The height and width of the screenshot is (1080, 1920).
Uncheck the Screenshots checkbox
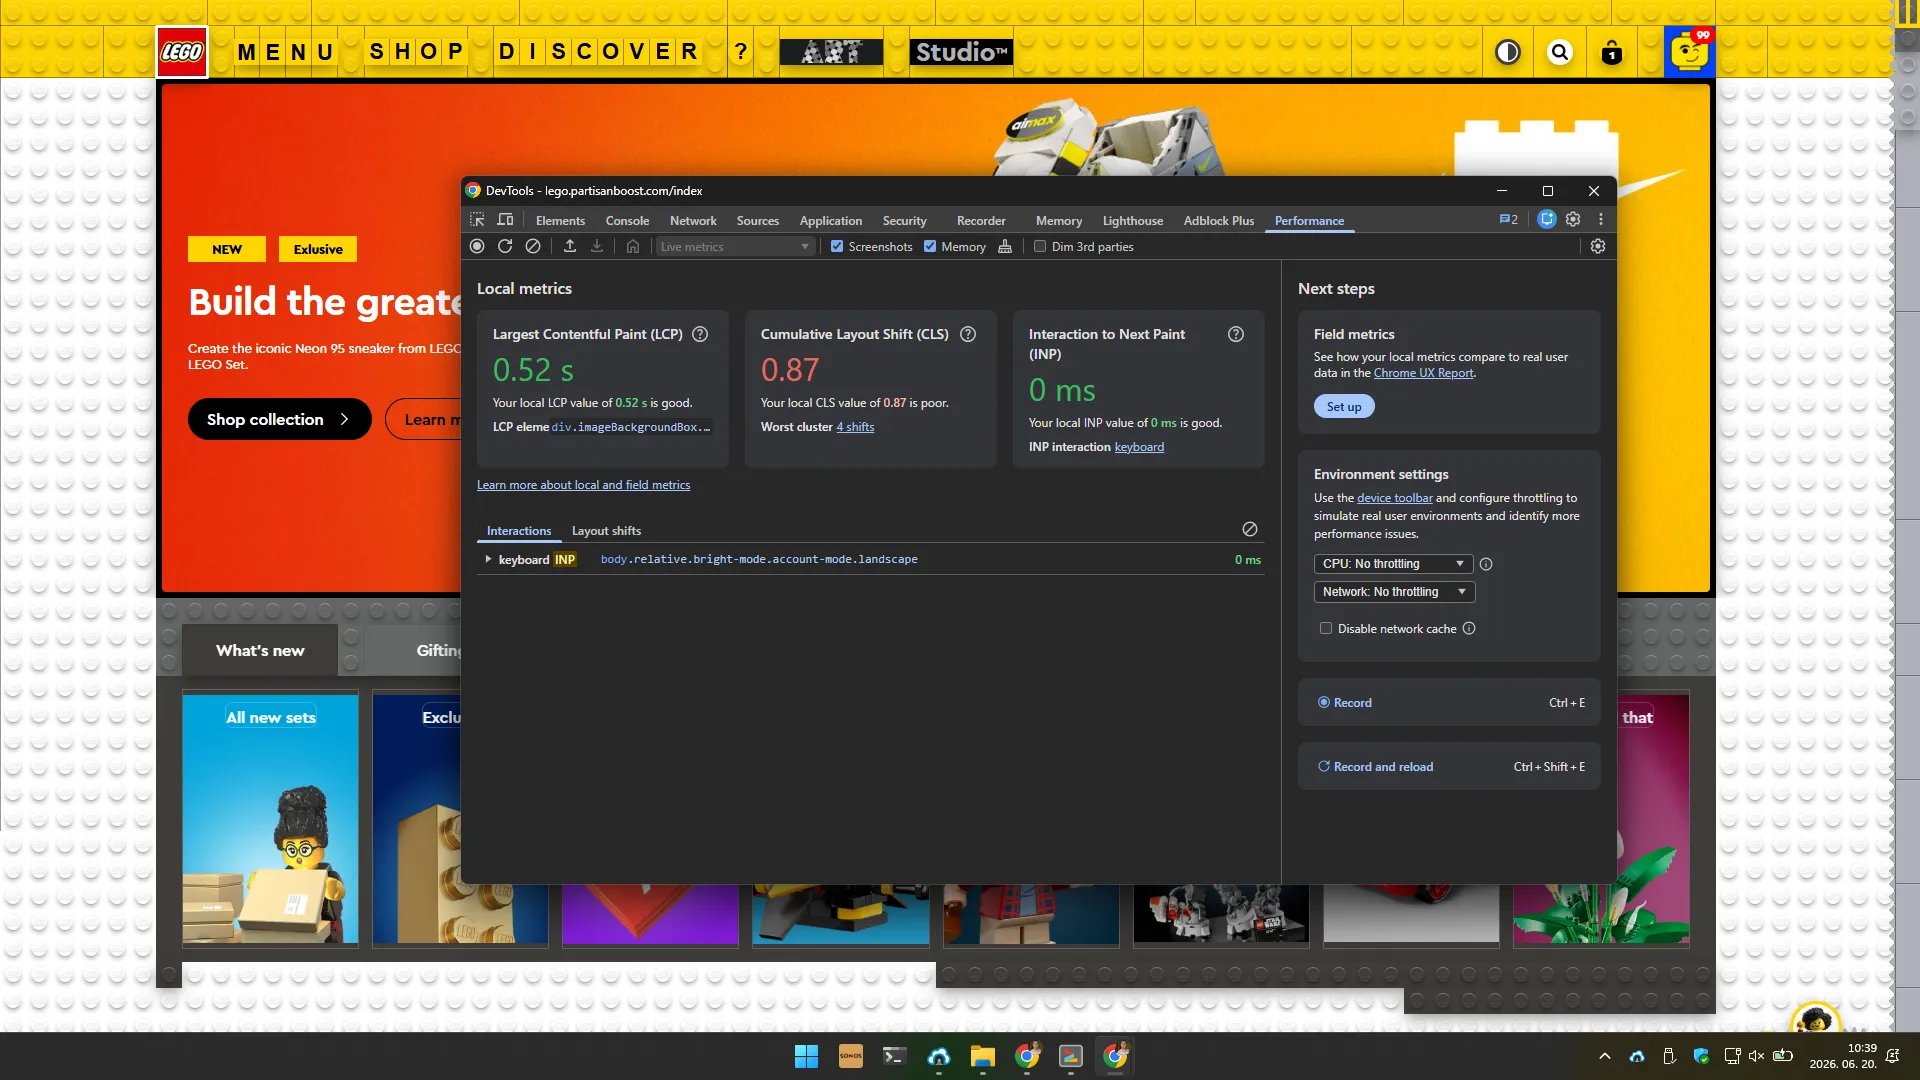click(837, 246)
